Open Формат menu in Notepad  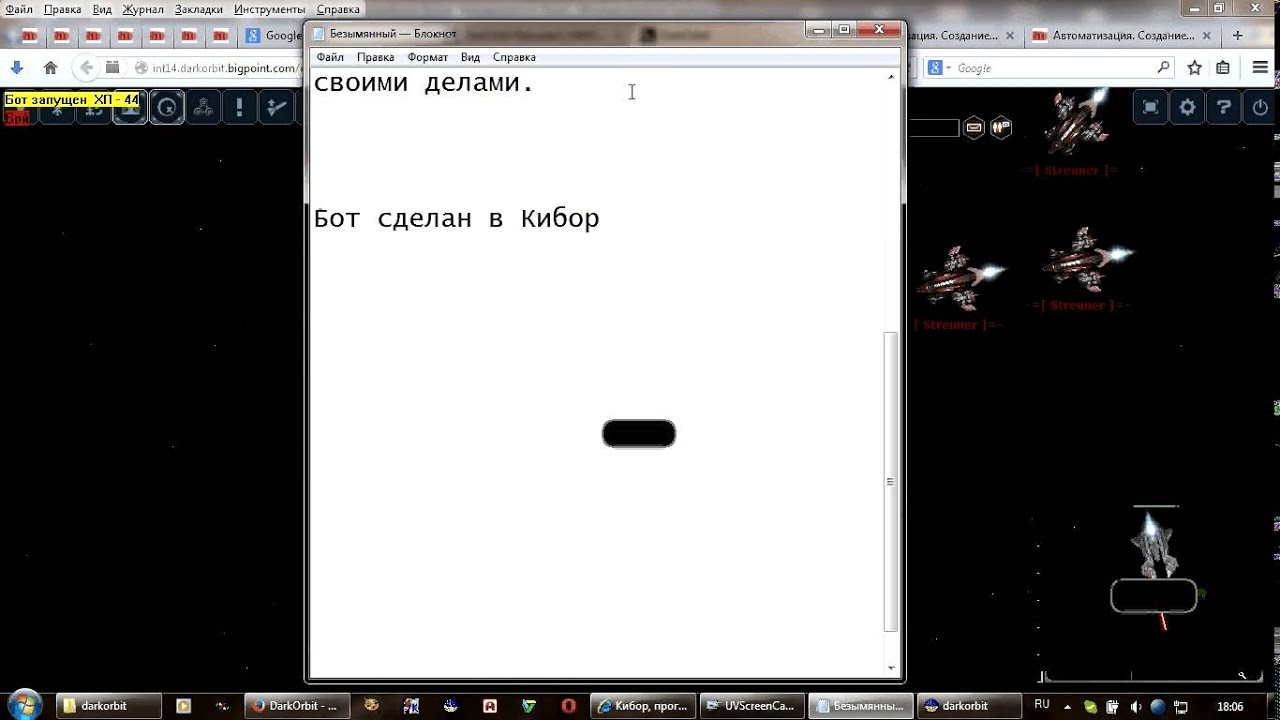coord(427,57)
